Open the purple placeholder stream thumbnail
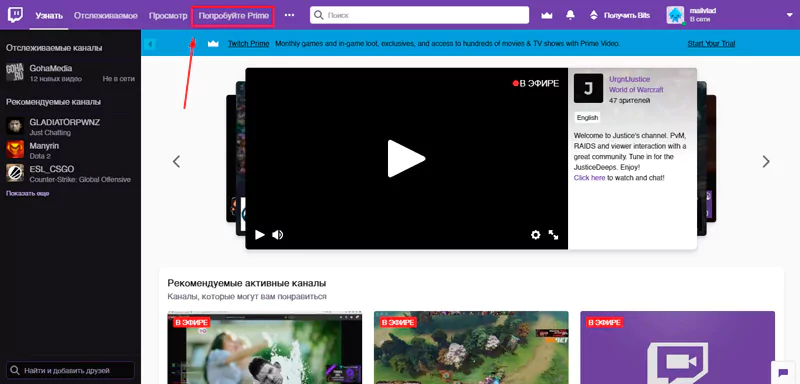The image size is (800, 384). (678, 347)
